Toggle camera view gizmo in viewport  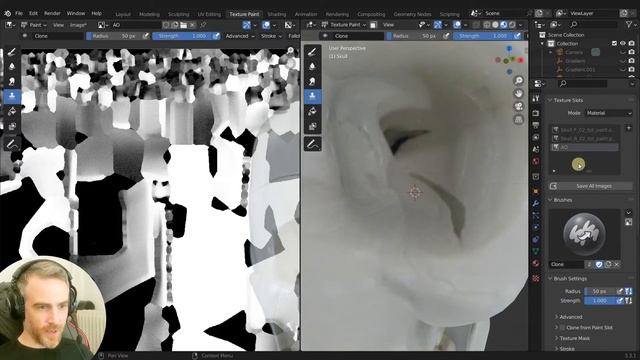point(518,107)
